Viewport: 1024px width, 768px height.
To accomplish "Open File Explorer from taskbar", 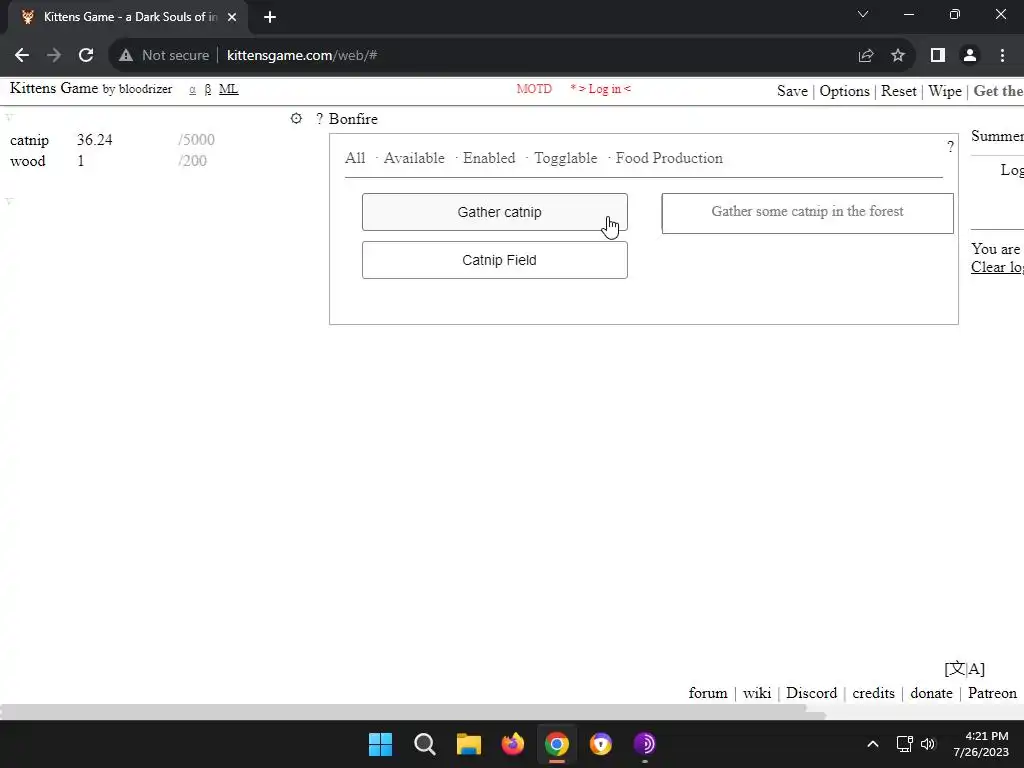I will click(x=468, y=744).
